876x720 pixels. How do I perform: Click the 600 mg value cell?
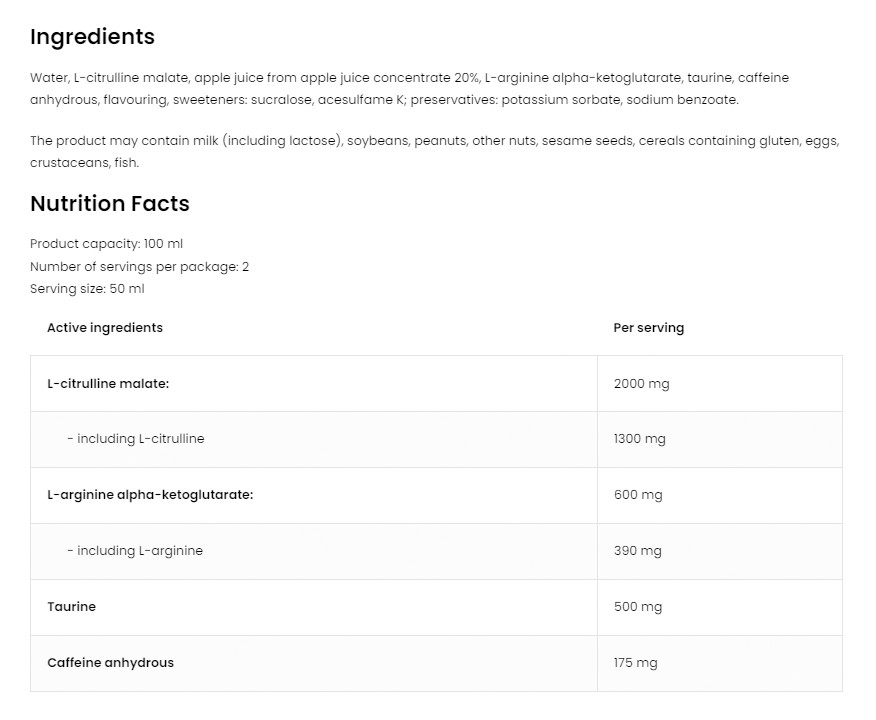(x=638, y=495)
